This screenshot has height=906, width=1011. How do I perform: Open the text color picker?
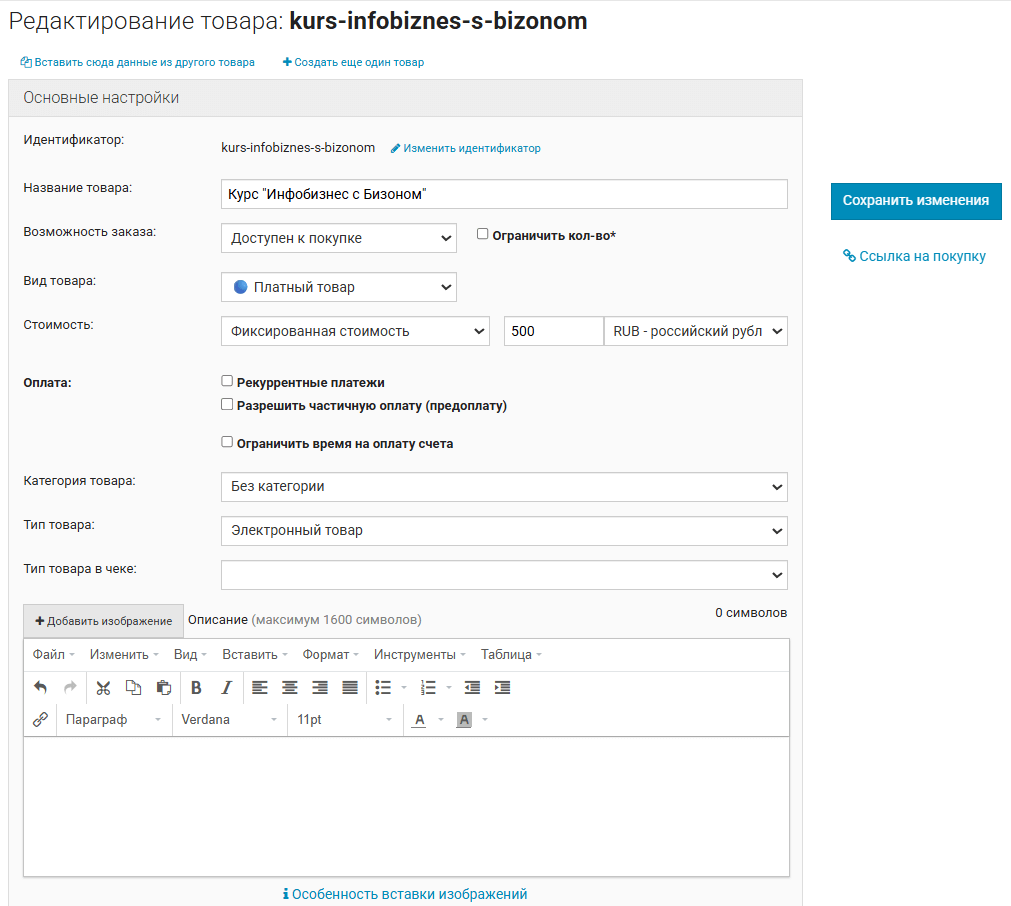coord(420,720)
